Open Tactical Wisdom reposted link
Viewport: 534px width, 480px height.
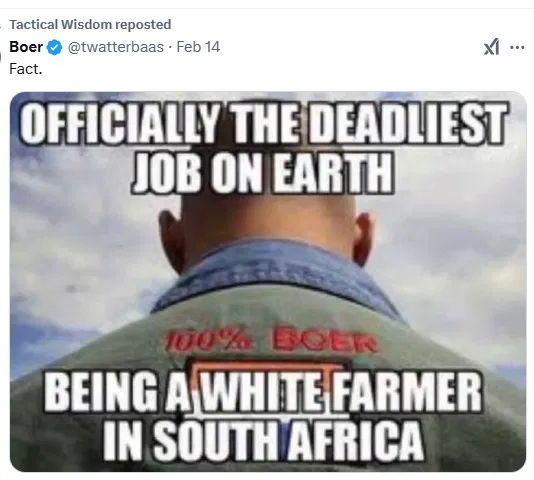(x=90, y=25)
